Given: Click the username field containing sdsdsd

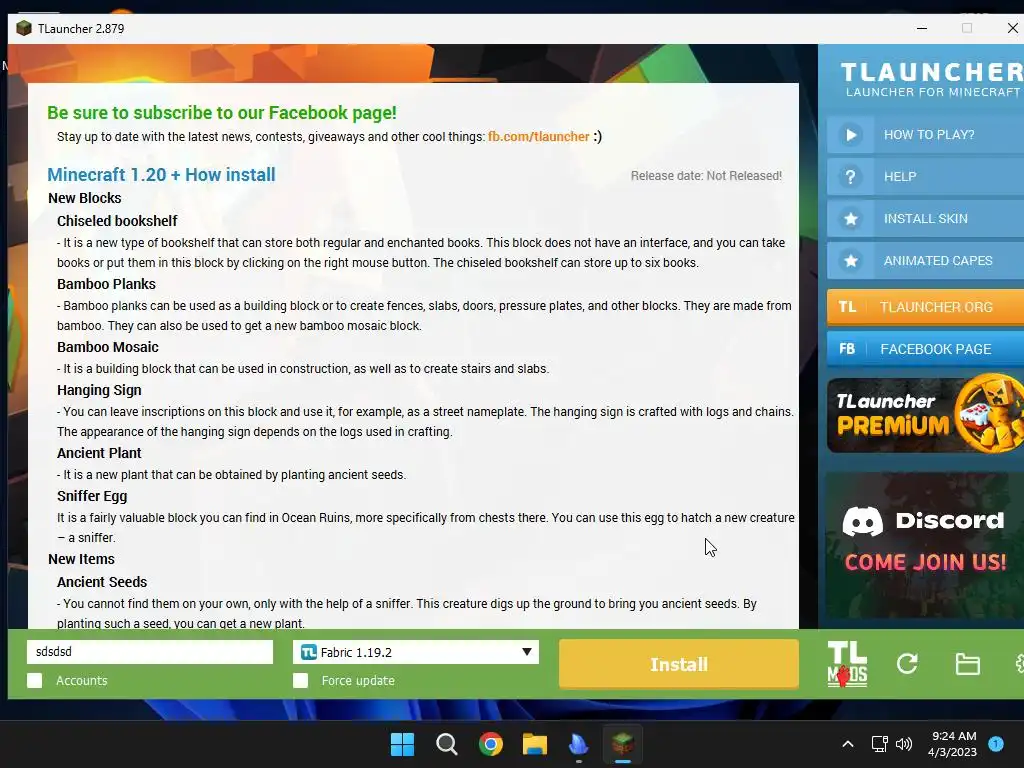Looking at the screenshot, I should click(x=150, y=652).
